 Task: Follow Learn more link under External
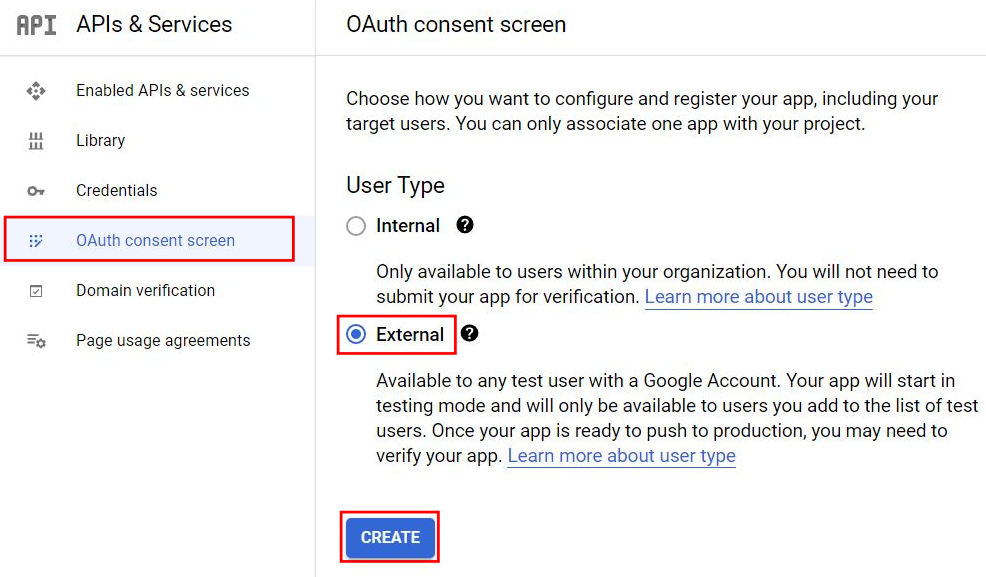[621, 456]
